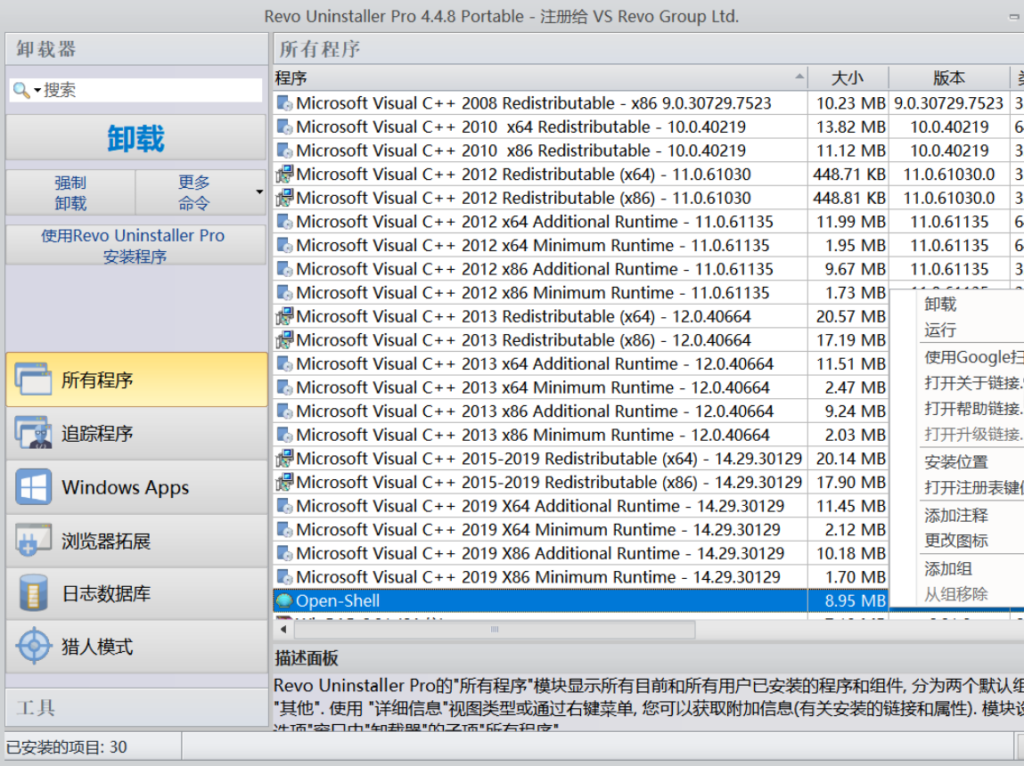Click icon of 2013 x64 Additional Runtime
This screenshot has width=1024, height=766.
[284, 364]
